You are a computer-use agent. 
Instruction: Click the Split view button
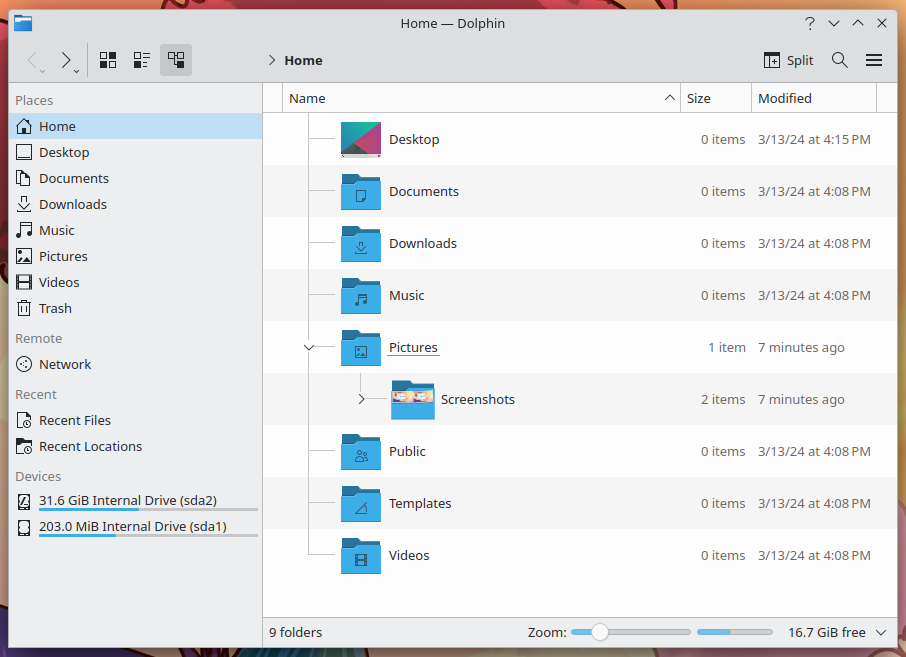[x=788, y=60]
